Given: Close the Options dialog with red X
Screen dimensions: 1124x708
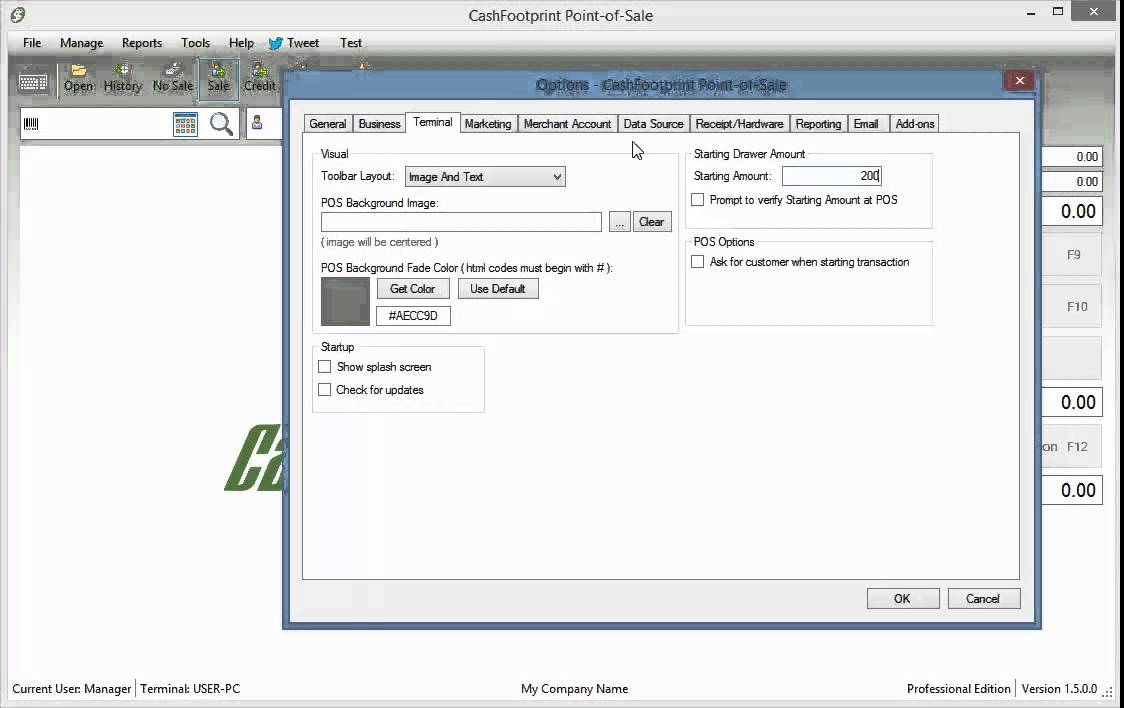Looking at the screenshot, I should point(1019,80).
